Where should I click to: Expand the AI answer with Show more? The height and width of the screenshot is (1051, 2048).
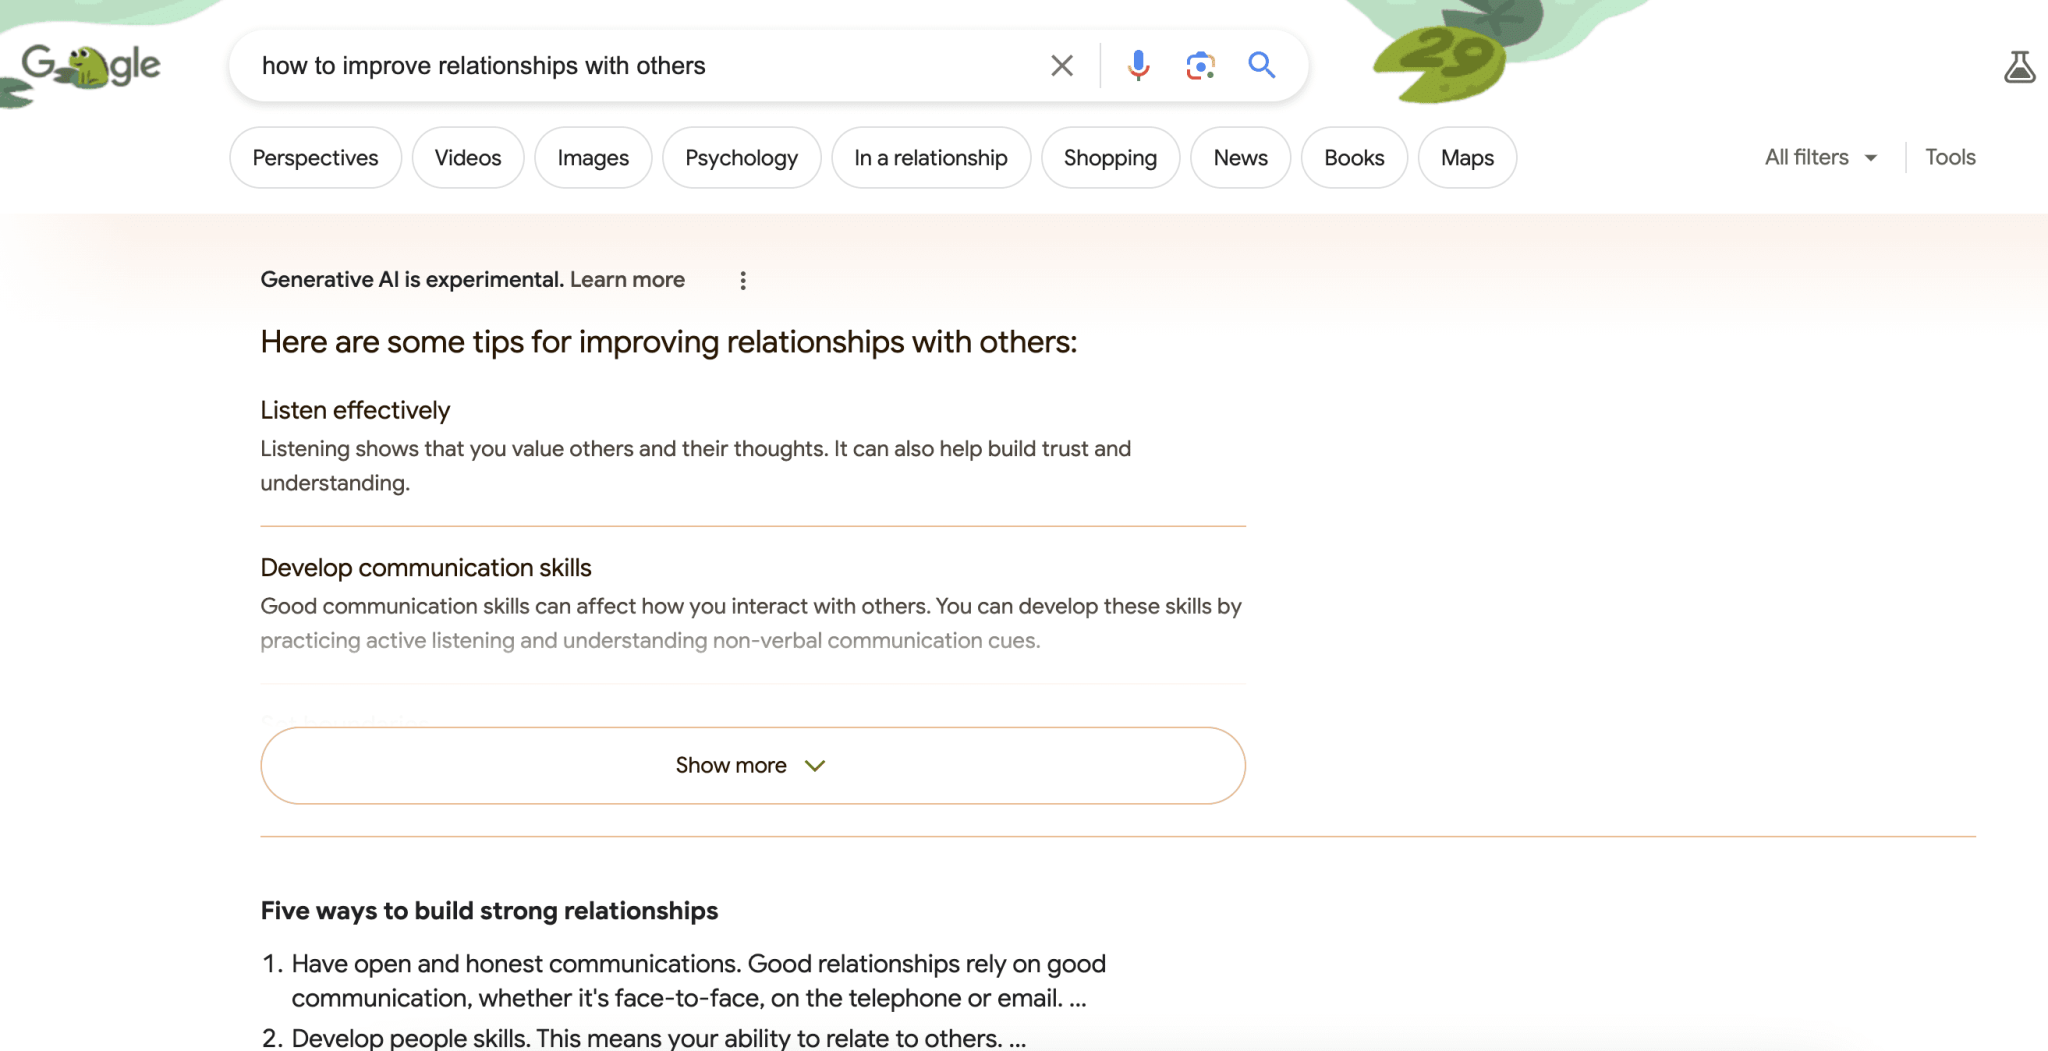tap(752, 765)
